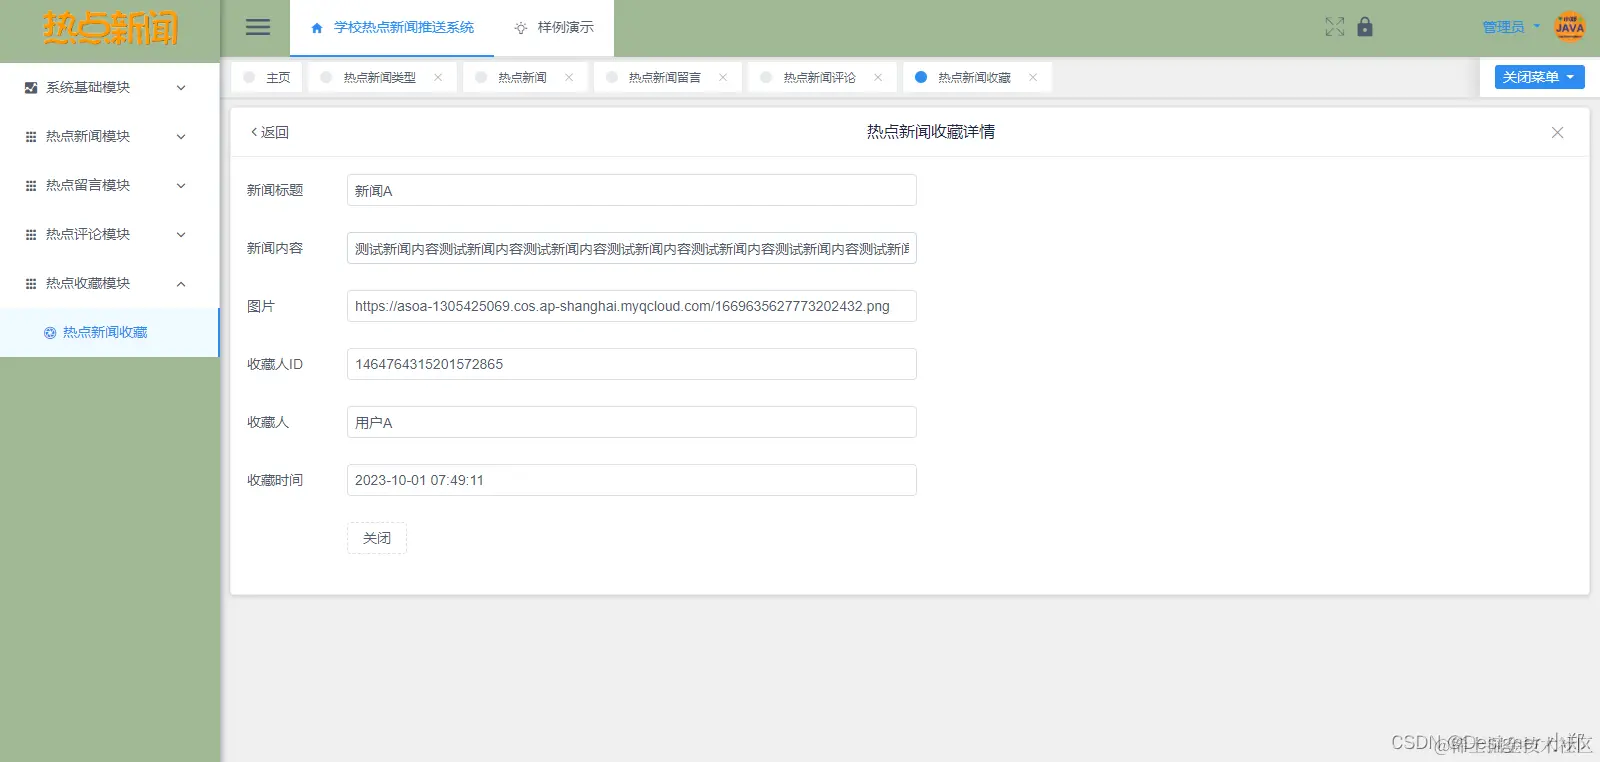Toggle fullscreen with the expand icon
Viewport: 1600px width, 762px height.
[x=1335, y=27]
